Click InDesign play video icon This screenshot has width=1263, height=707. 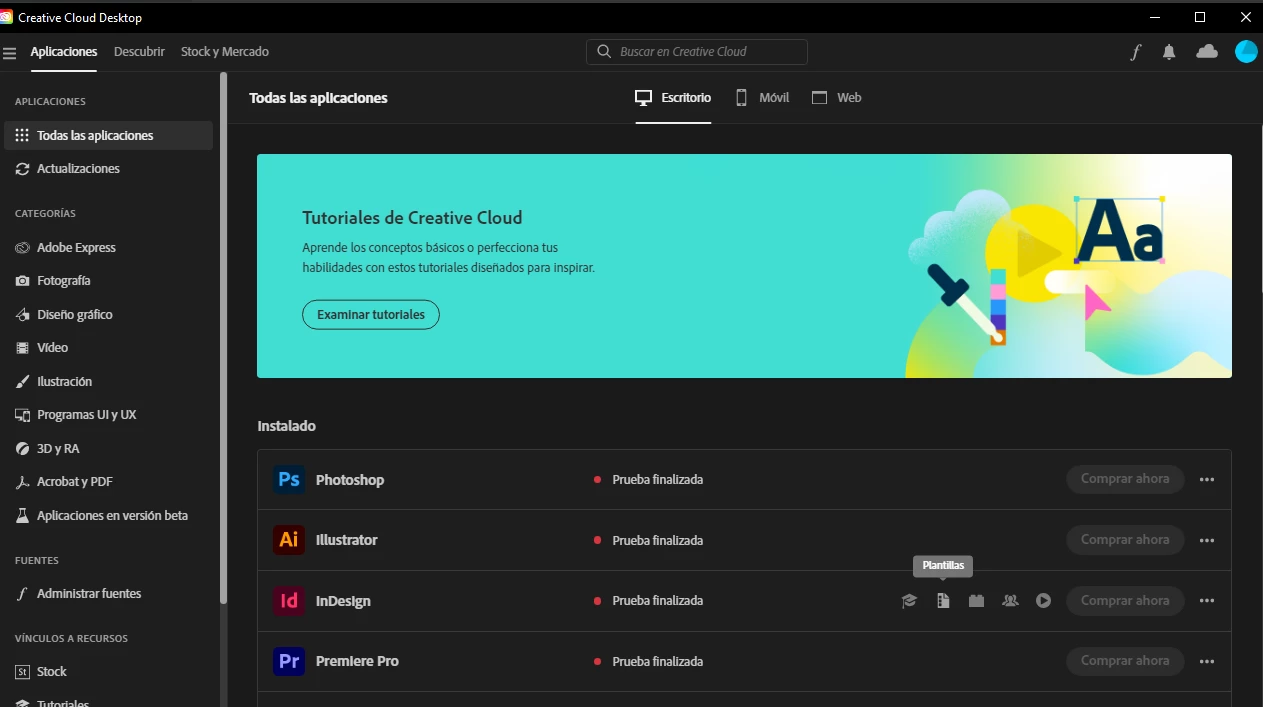[1044, 601]
